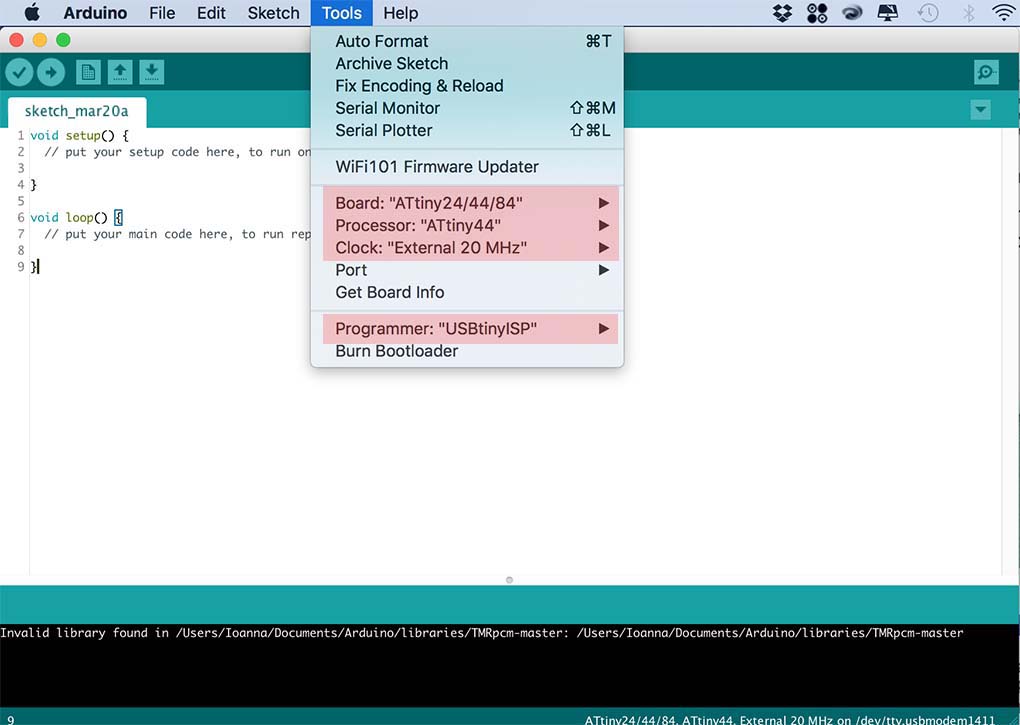The height and width of the screenshot is (725, 1020).
Task: Click the "put your main code here" comment
Action: [178, 234]
